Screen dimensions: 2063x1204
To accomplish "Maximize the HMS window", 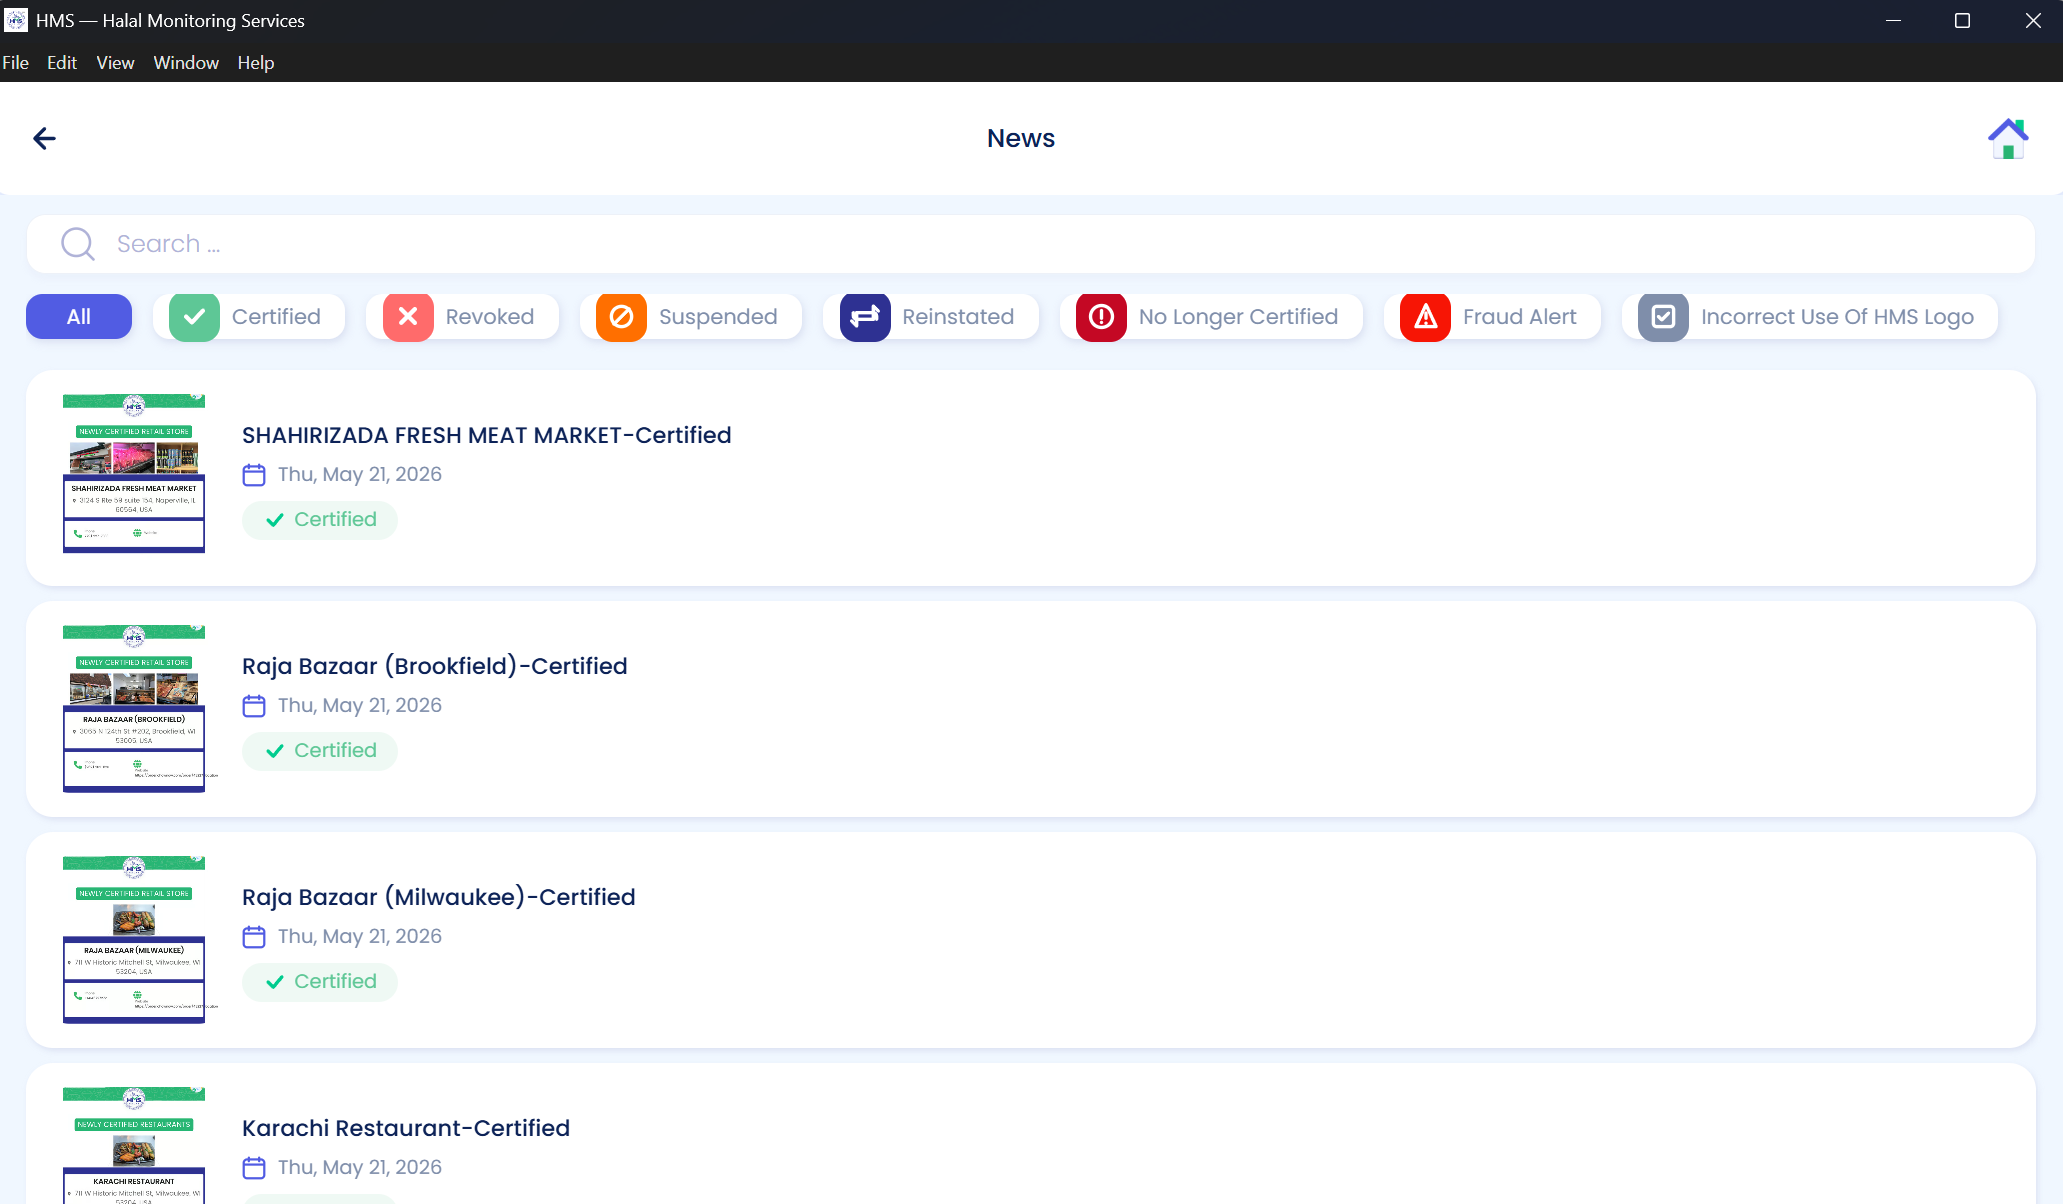I will pos(1962,21).
